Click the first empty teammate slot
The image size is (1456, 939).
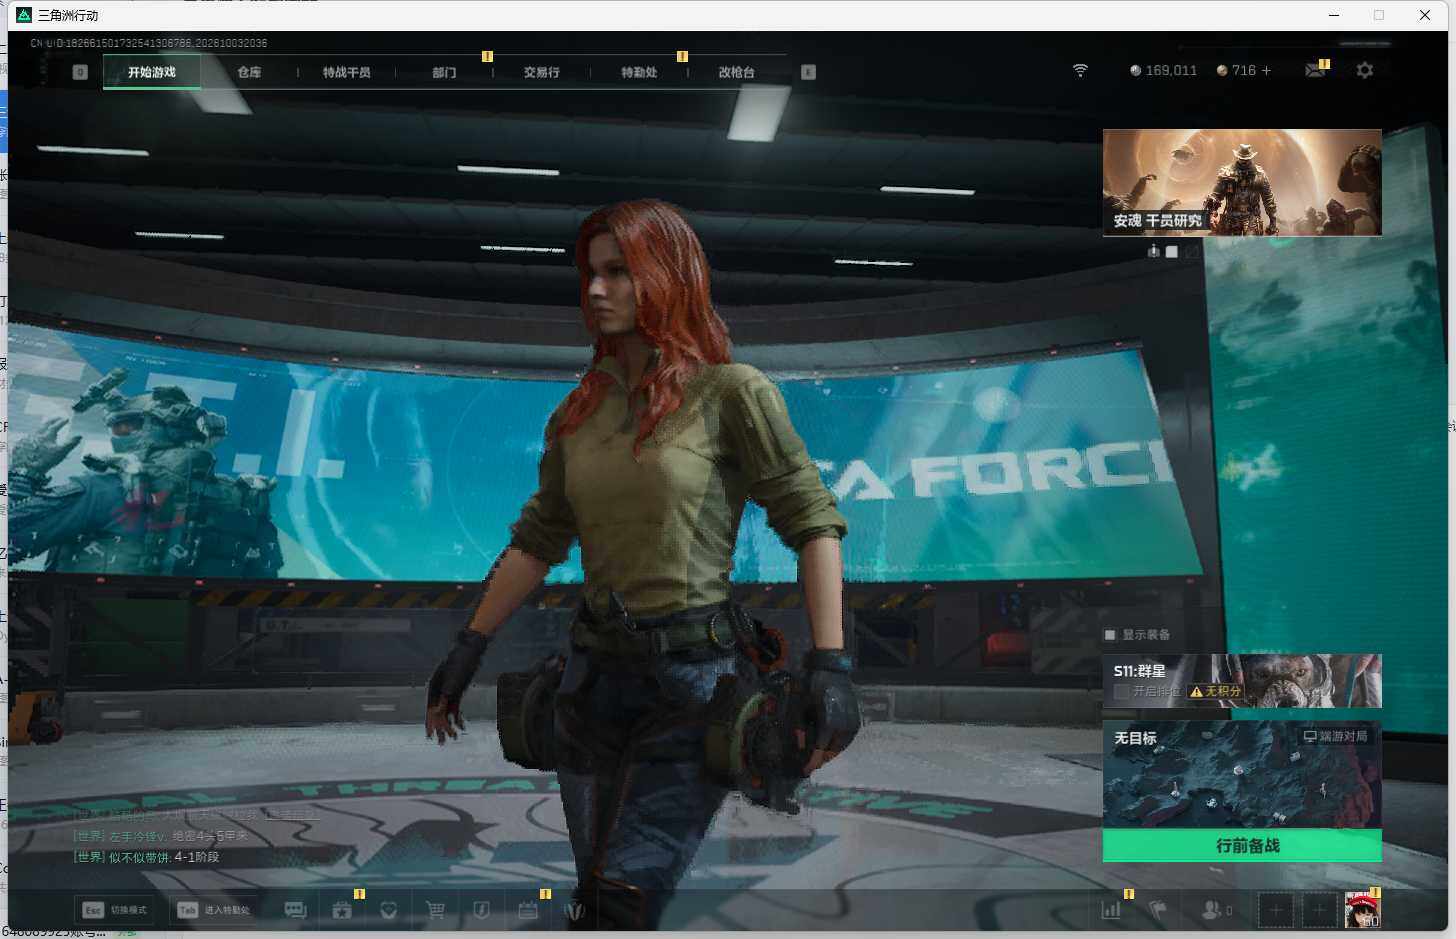1276,910
